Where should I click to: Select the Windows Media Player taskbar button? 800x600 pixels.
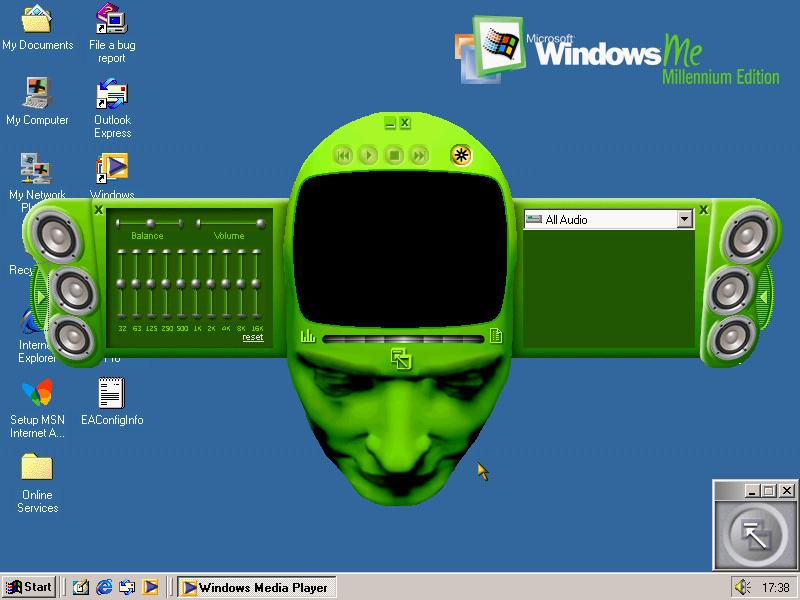254,587
